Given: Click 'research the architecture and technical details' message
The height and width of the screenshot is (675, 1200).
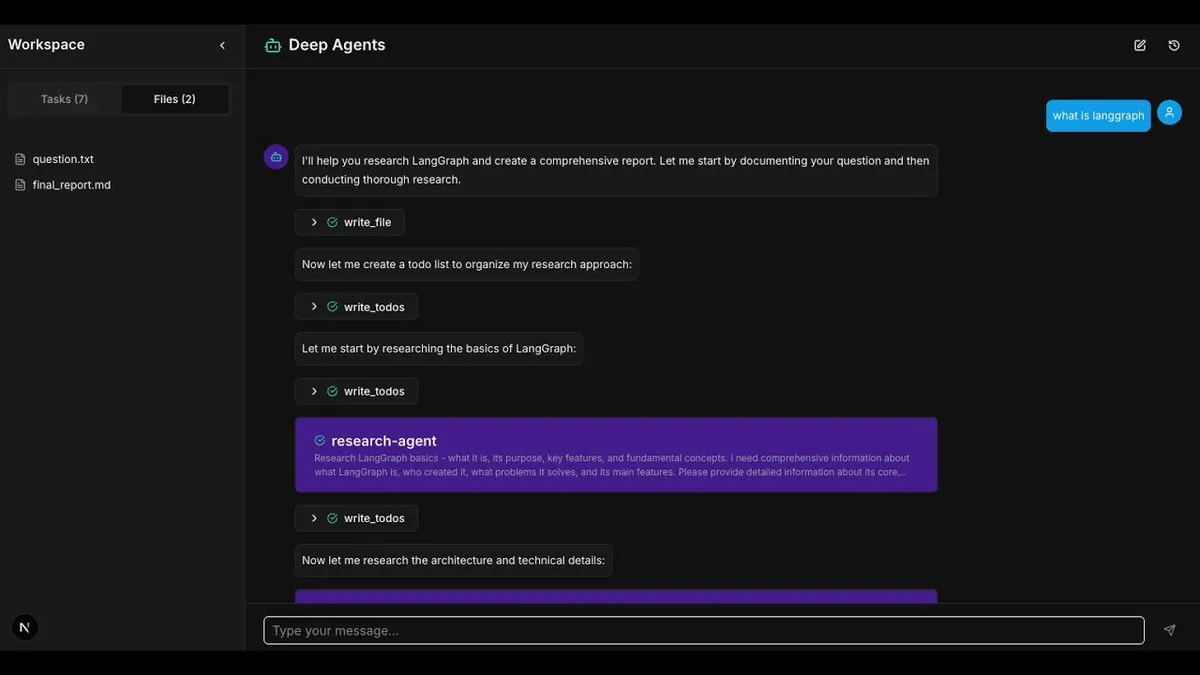Looking at the screenshot, I should [x=454, y=560].
